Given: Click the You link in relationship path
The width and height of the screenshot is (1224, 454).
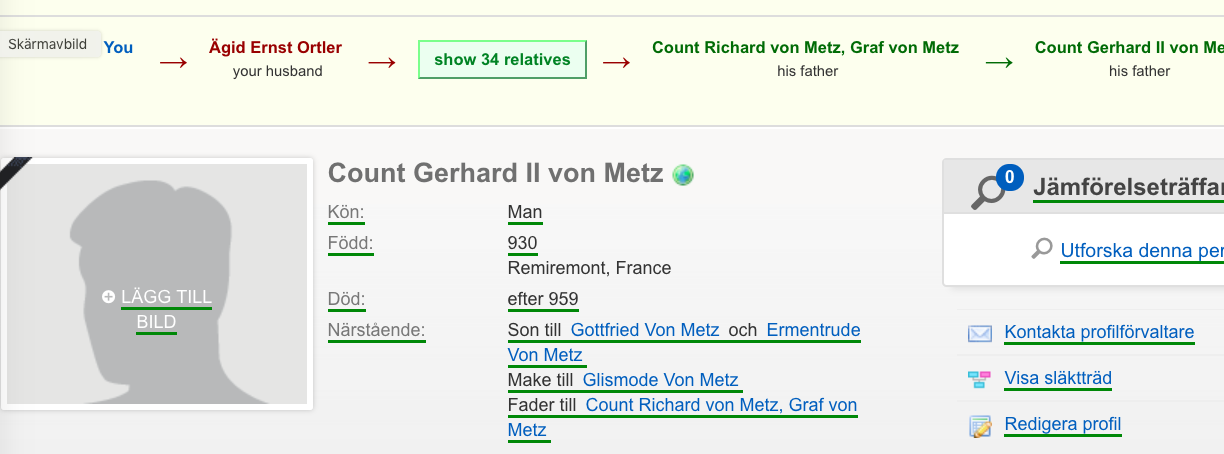Looking at the screenshot, I should point(118,47).
